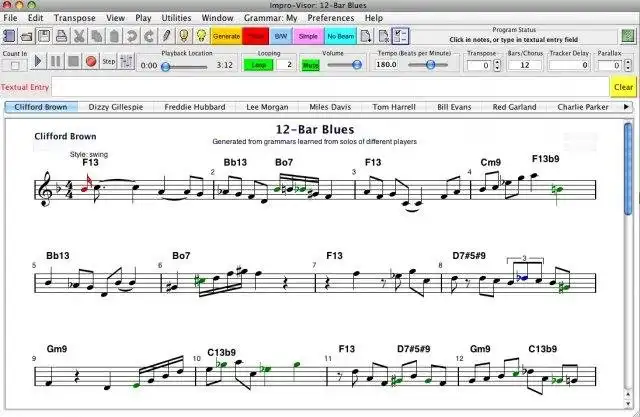Open the View menu

click(116, 18)
